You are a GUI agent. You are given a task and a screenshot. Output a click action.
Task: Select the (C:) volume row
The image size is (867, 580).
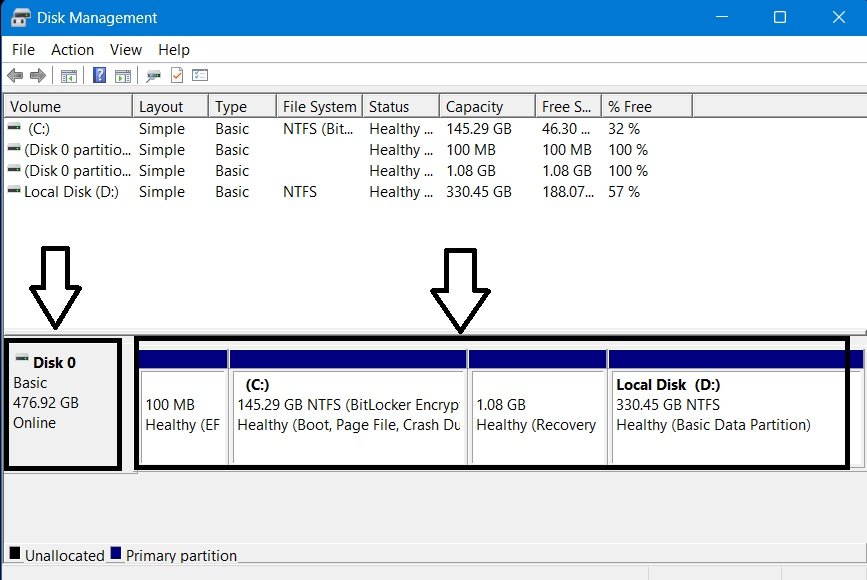tap(348, 129)
